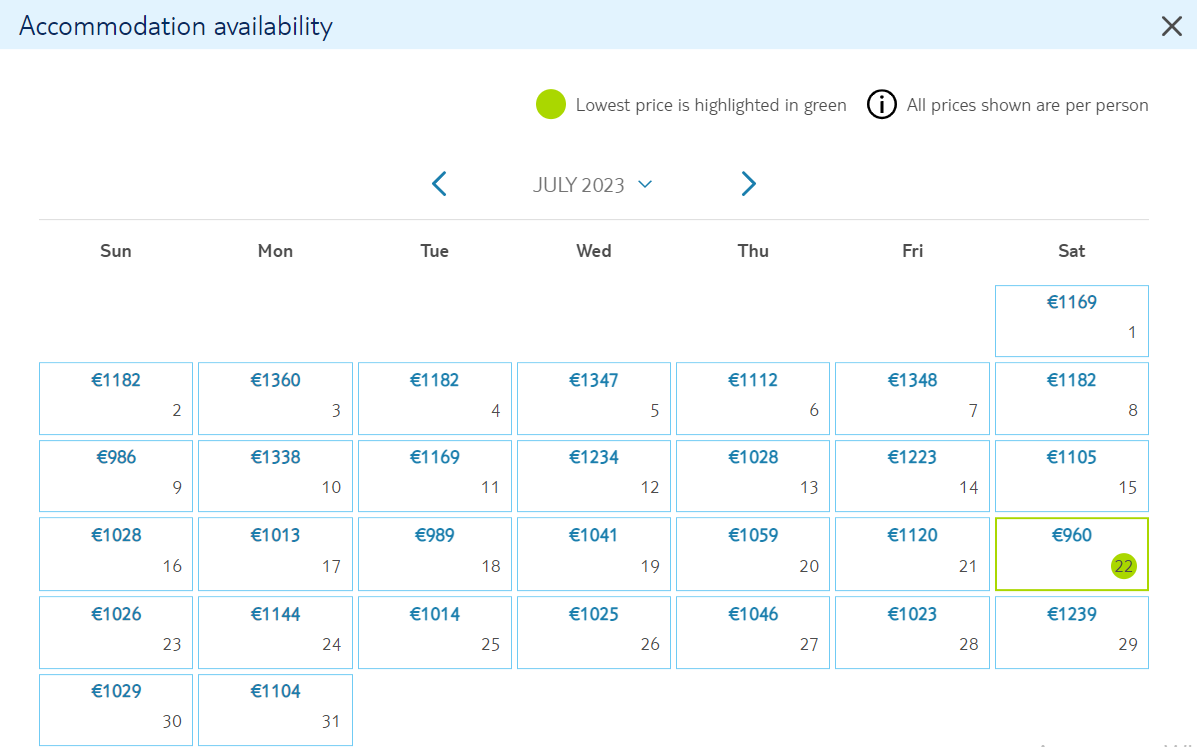
Task: Pick July 9 priced at €986
Action: pos(116,475)
